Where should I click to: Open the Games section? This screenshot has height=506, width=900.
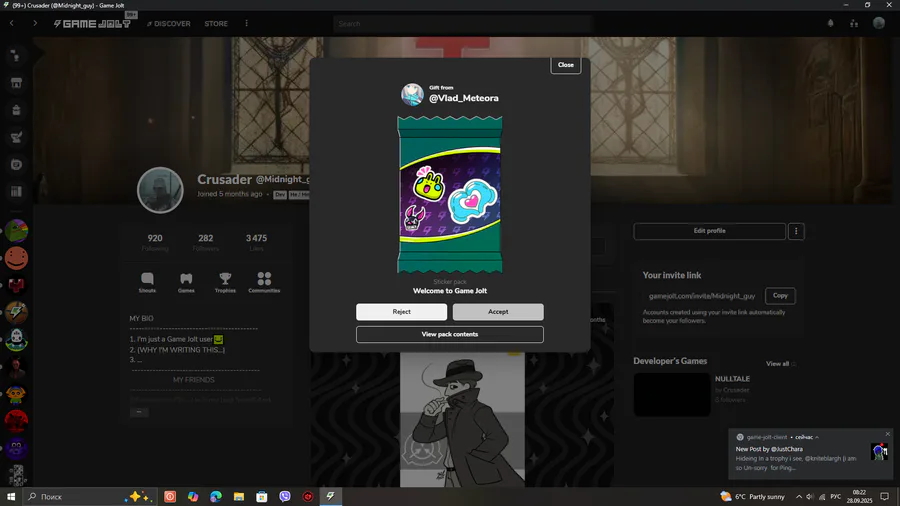[186, 282]
